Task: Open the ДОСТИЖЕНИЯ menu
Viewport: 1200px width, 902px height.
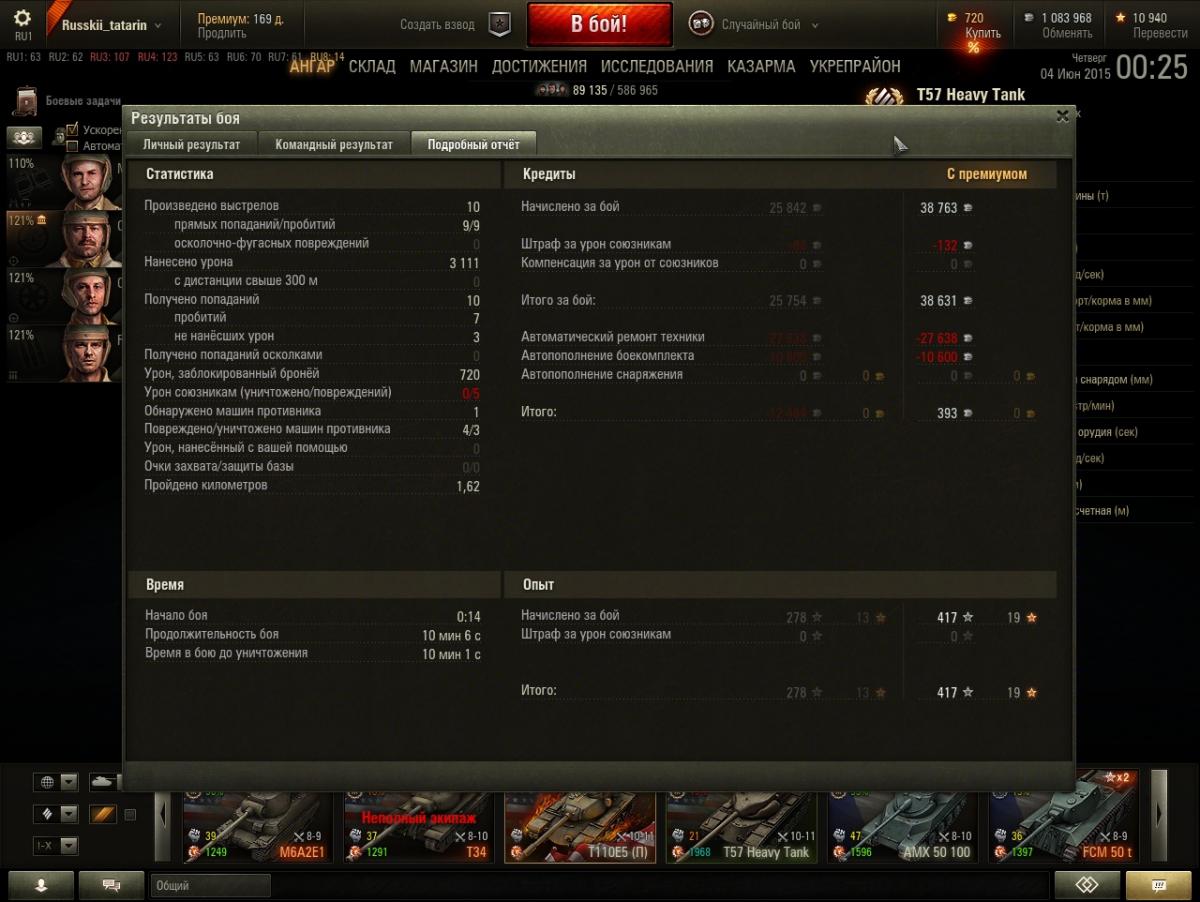Action: pyautogui.click(x=539, y=66)
